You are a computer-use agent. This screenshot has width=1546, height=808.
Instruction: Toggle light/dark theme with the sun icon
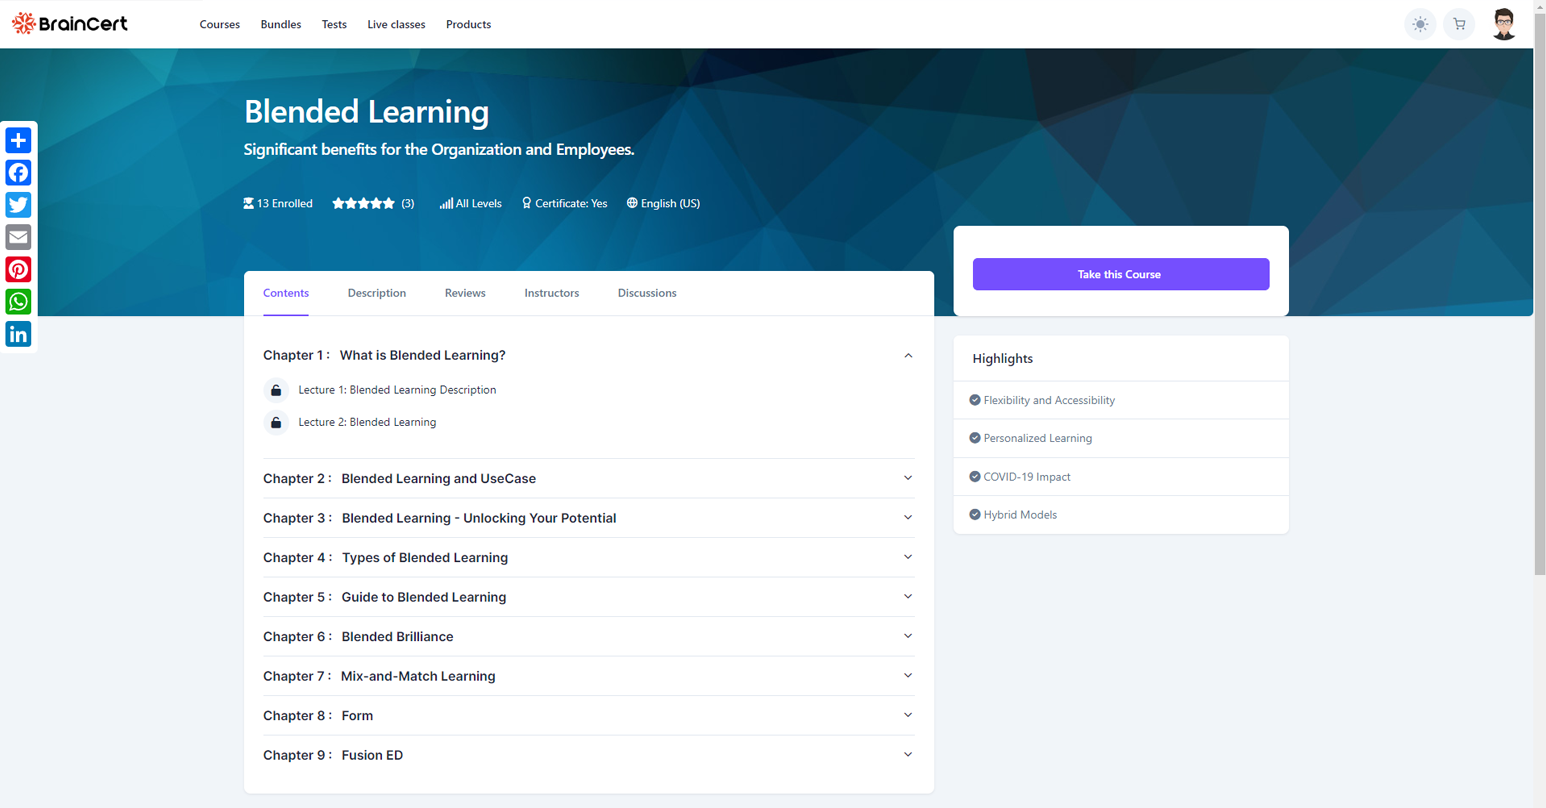(1420, 23)
